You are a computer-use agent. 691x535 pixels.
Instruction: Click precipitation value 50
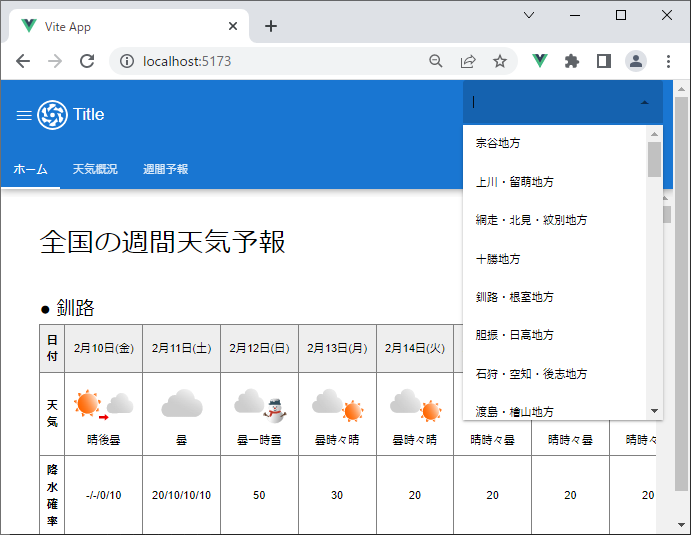pyautogui.click(x=259, y=495)
